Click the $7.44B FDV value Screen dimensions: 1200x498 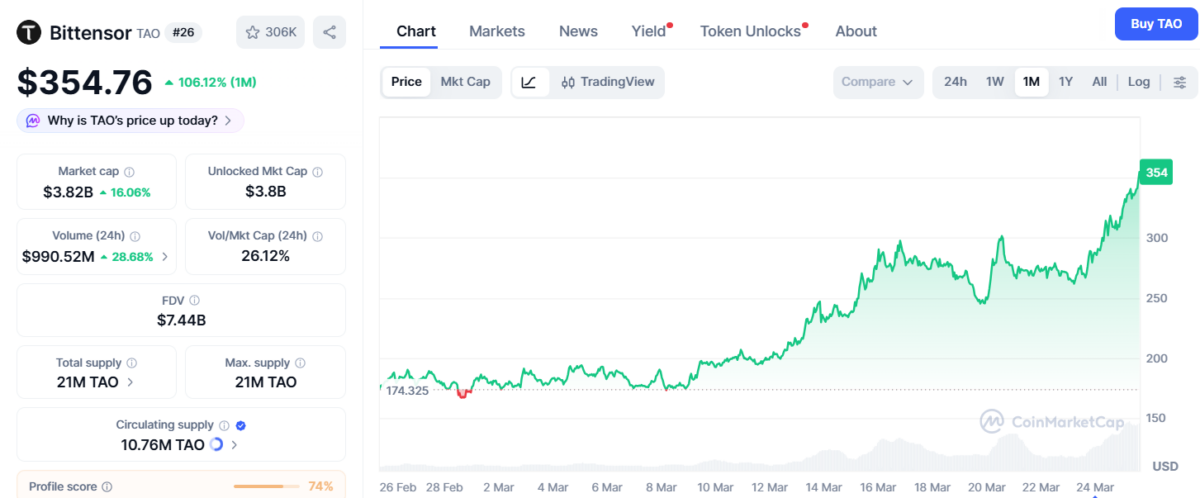coord(181,320)
